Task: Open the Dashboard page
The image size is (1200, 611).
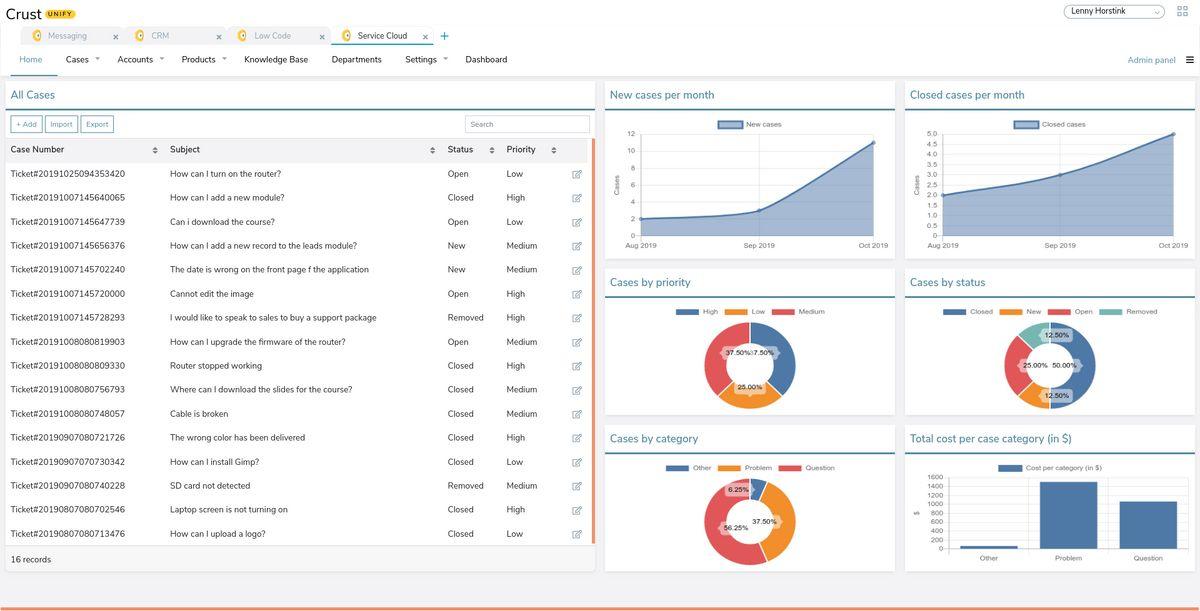Action: pos(486,60)
